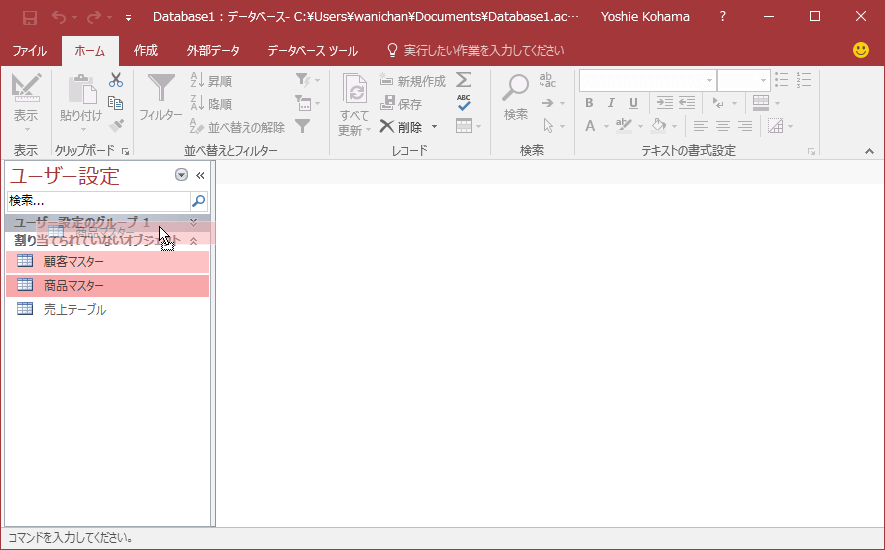Click the Sigma totals icon
The height and width of the screenshot is (550, 885).
(464, 80)
